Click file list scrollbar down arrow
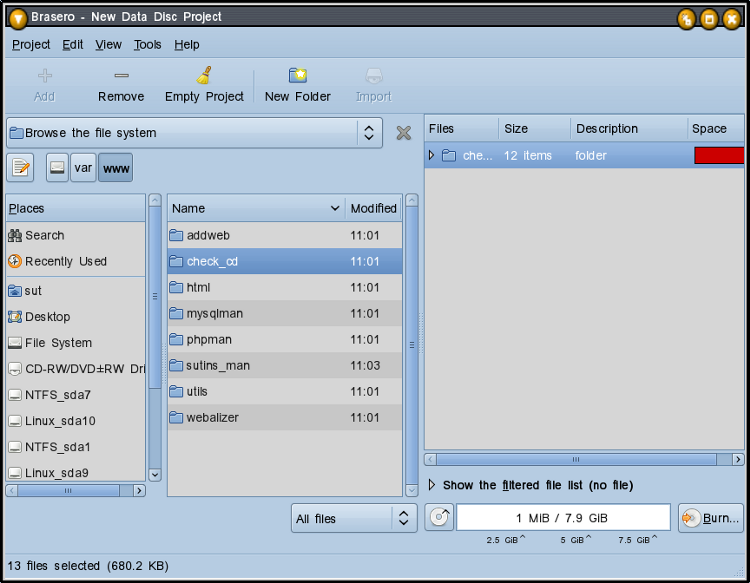Viewport: 750px width, 583px height. (x=411, y=490)
